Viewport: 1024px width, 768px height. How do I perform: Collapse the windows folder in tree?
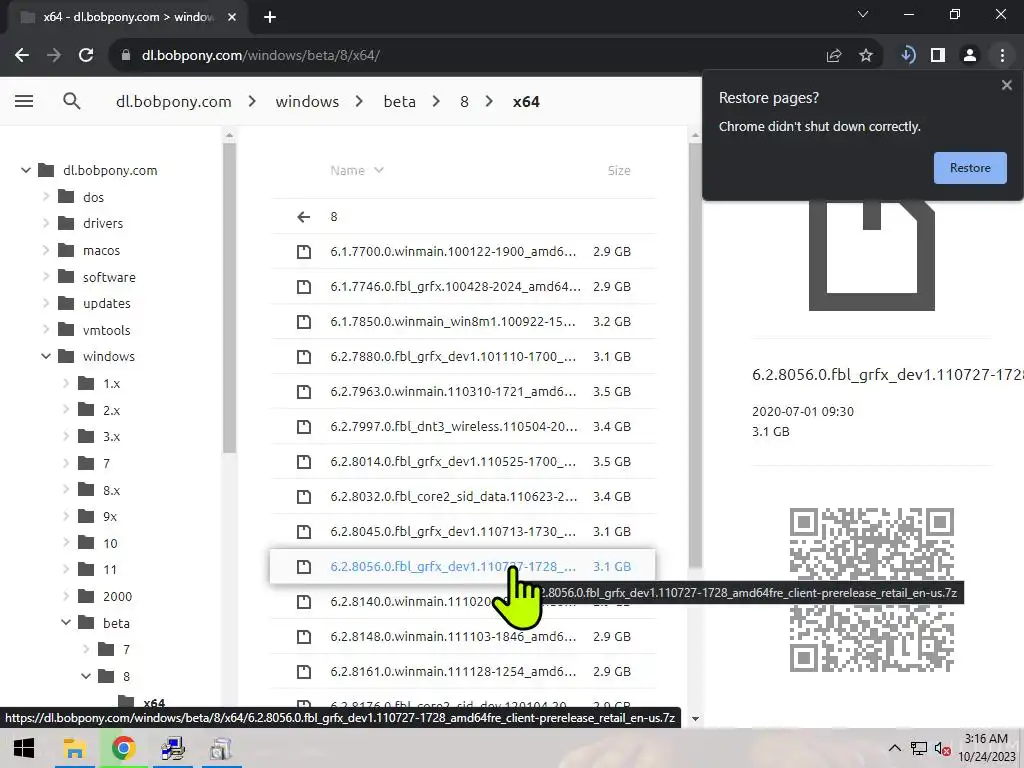[46, 357]
